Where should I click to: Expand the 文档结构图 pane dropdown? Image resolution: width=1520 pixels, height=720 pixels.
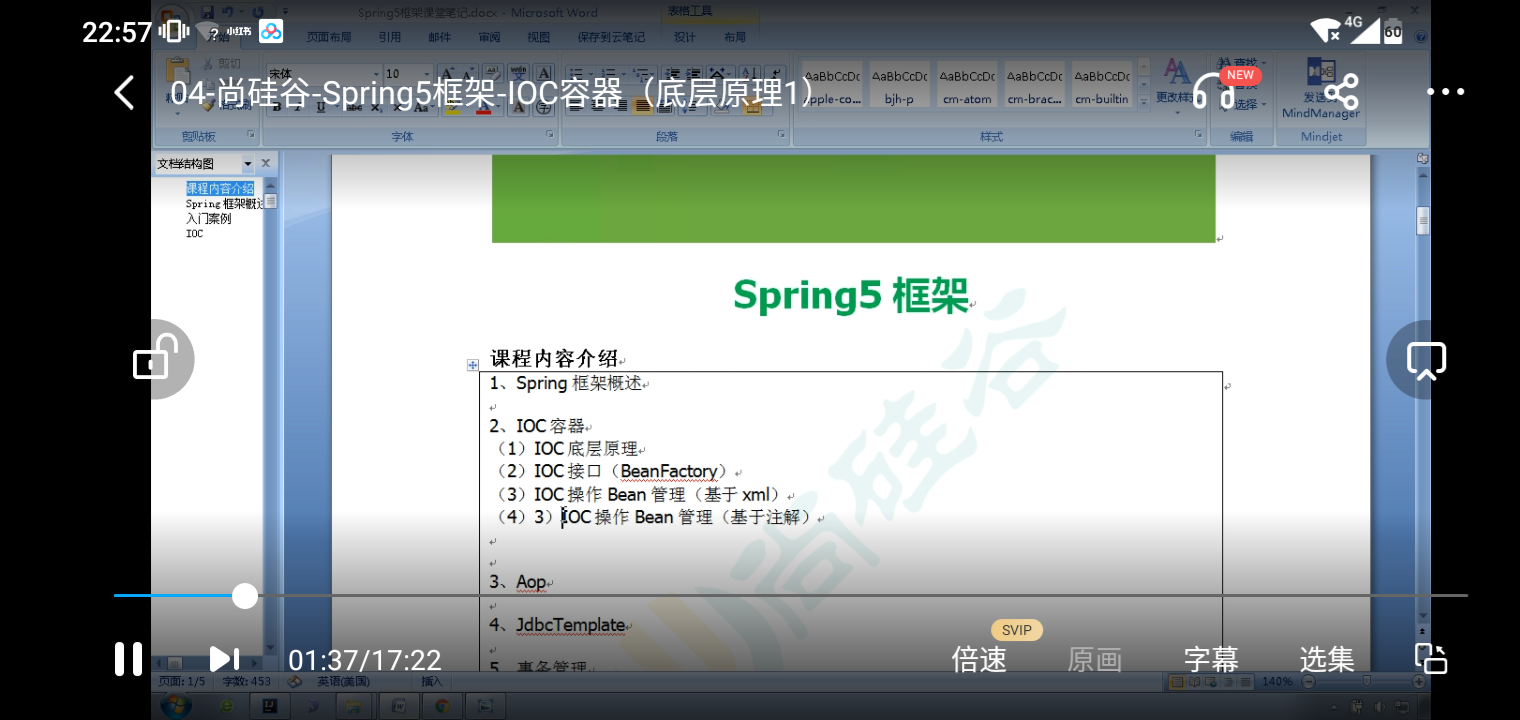tap(248, 163)
